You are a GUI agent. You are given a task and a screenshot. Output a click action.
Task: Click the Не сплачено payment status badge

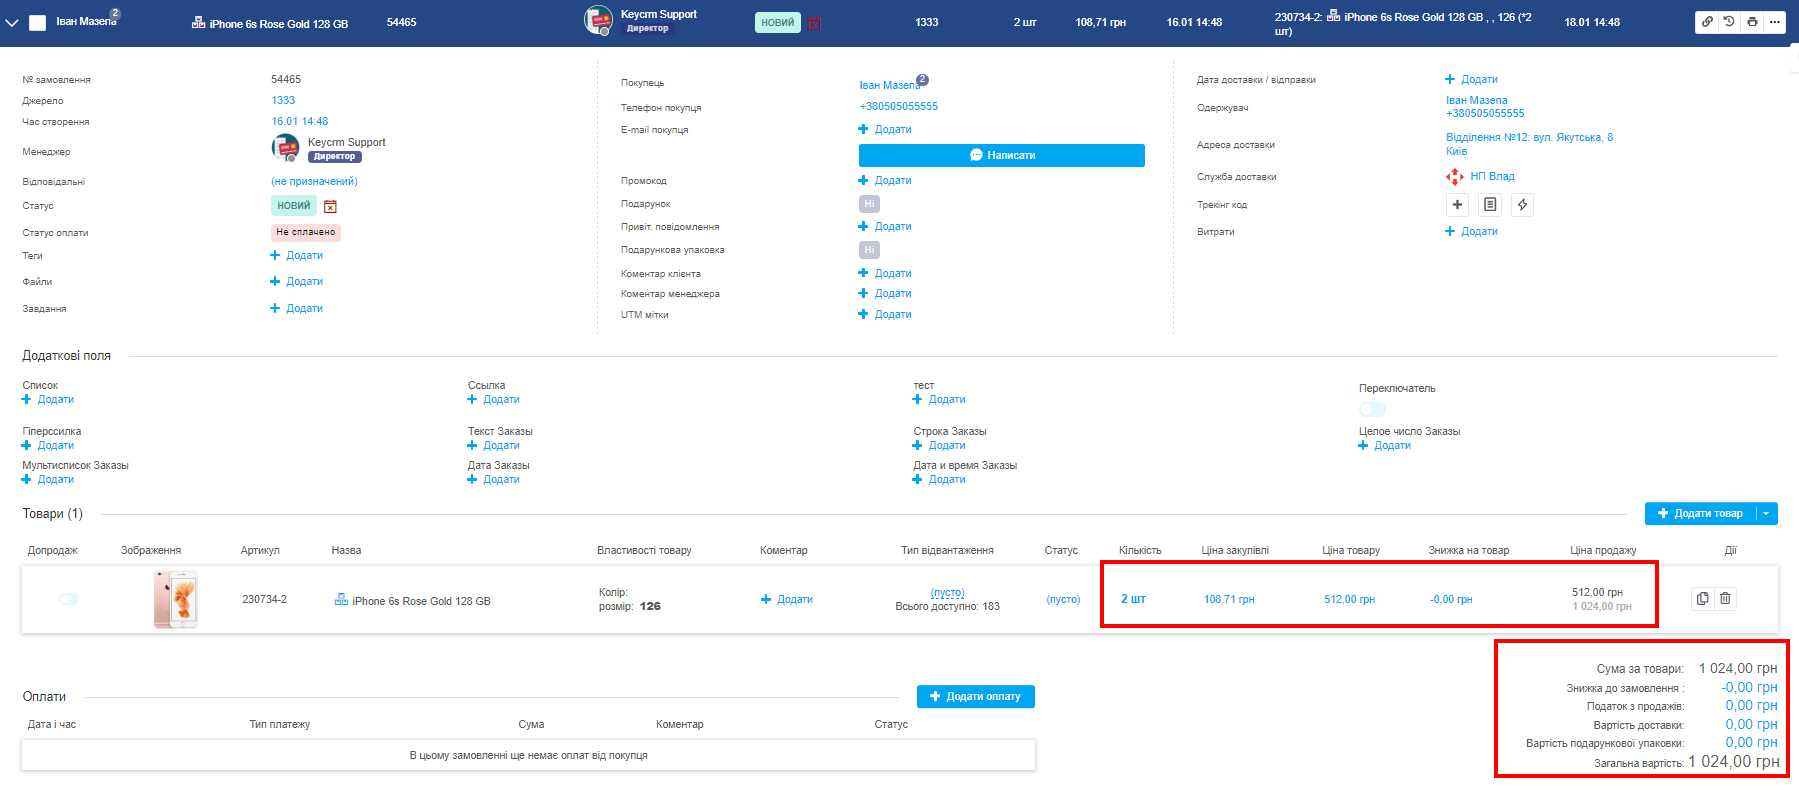point(306,232)
